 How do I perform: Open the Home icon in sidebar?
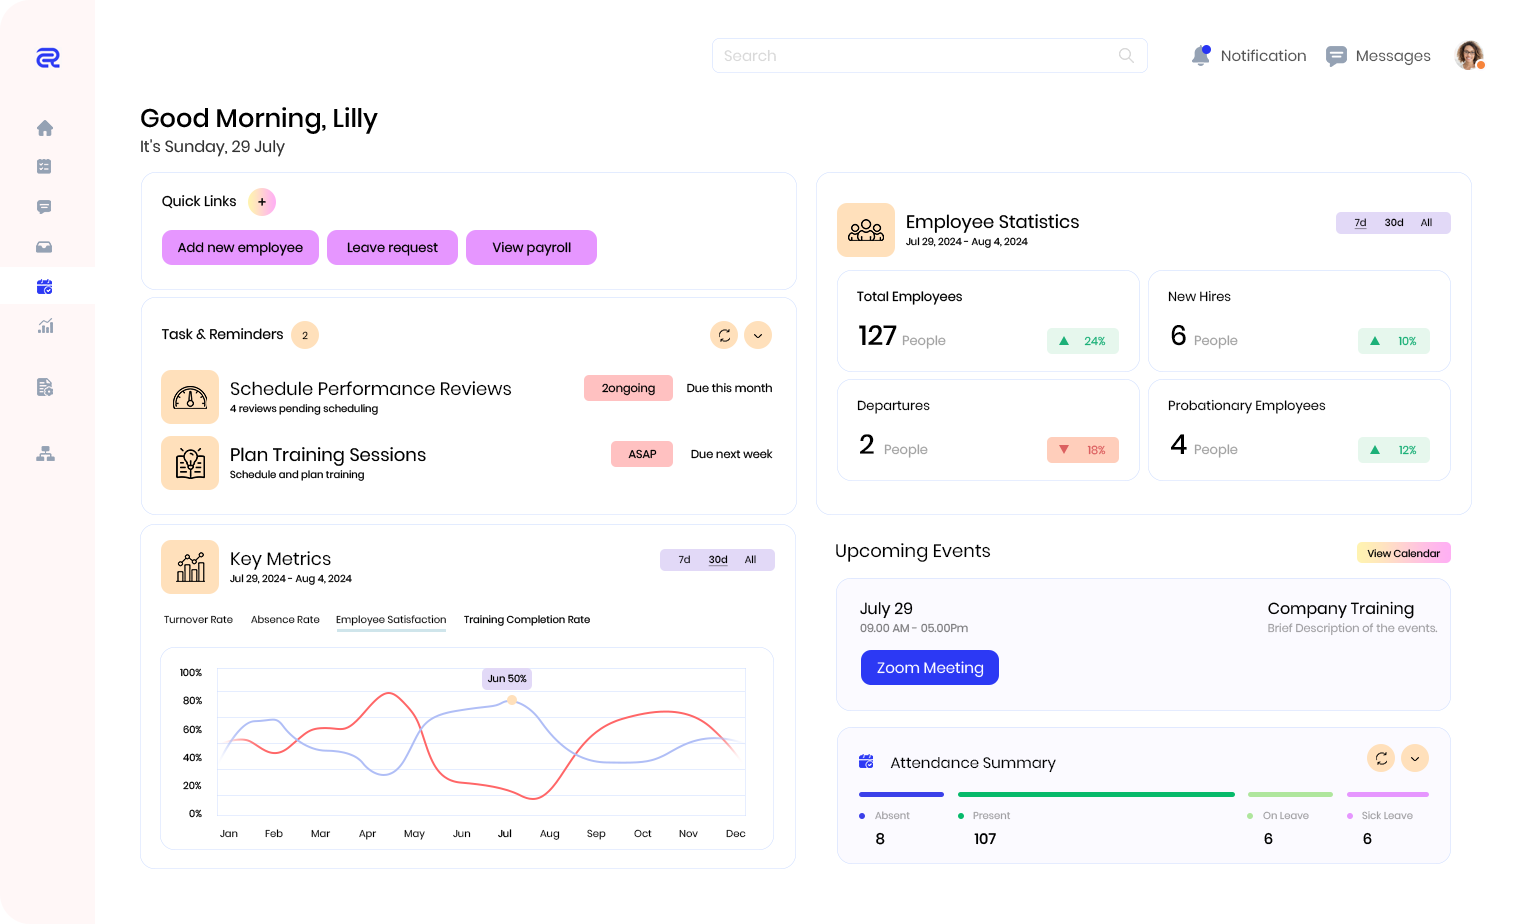(x=45, y=128)
